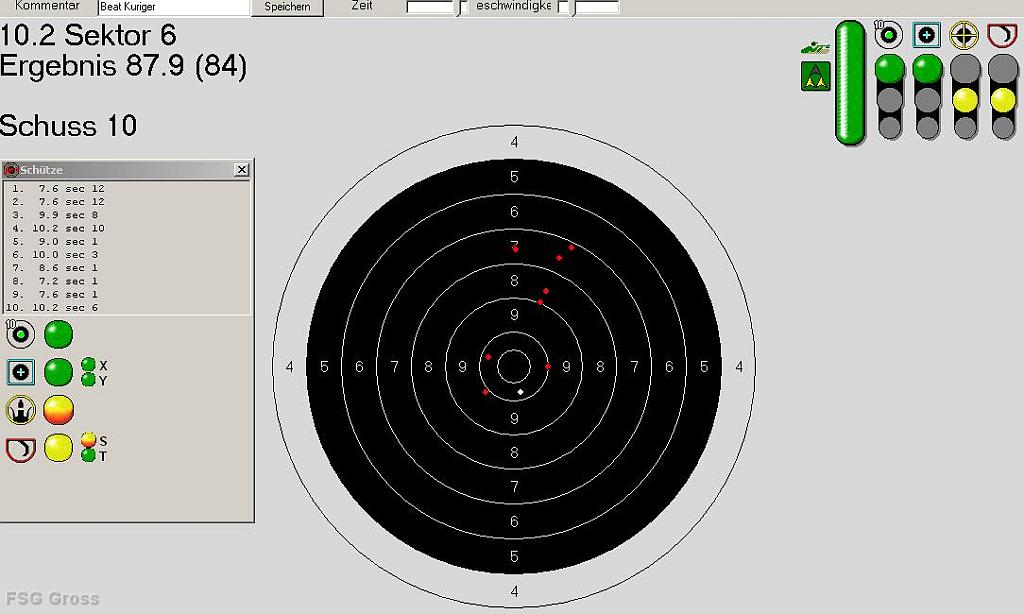Click the traffic light under the 10-ring icon
The height and width of the screenshot is (614, 1024).
coord(889,97)
